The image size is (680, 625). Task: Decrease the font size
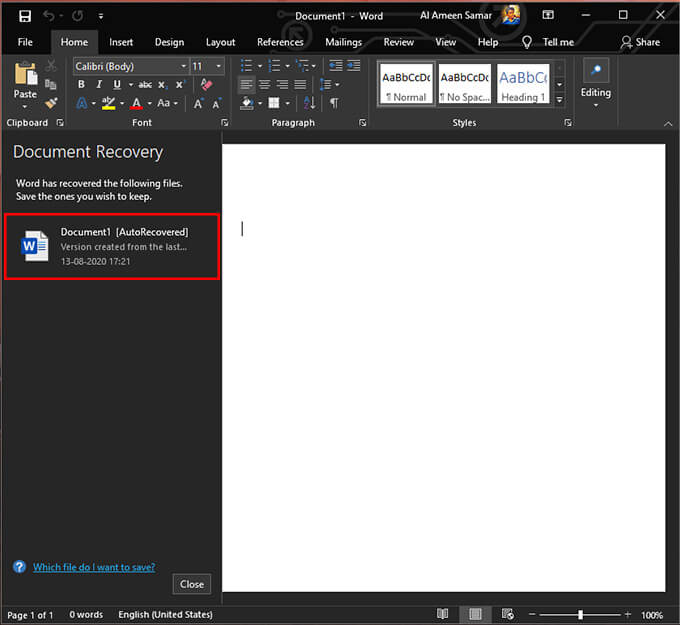tap(216, 103)
